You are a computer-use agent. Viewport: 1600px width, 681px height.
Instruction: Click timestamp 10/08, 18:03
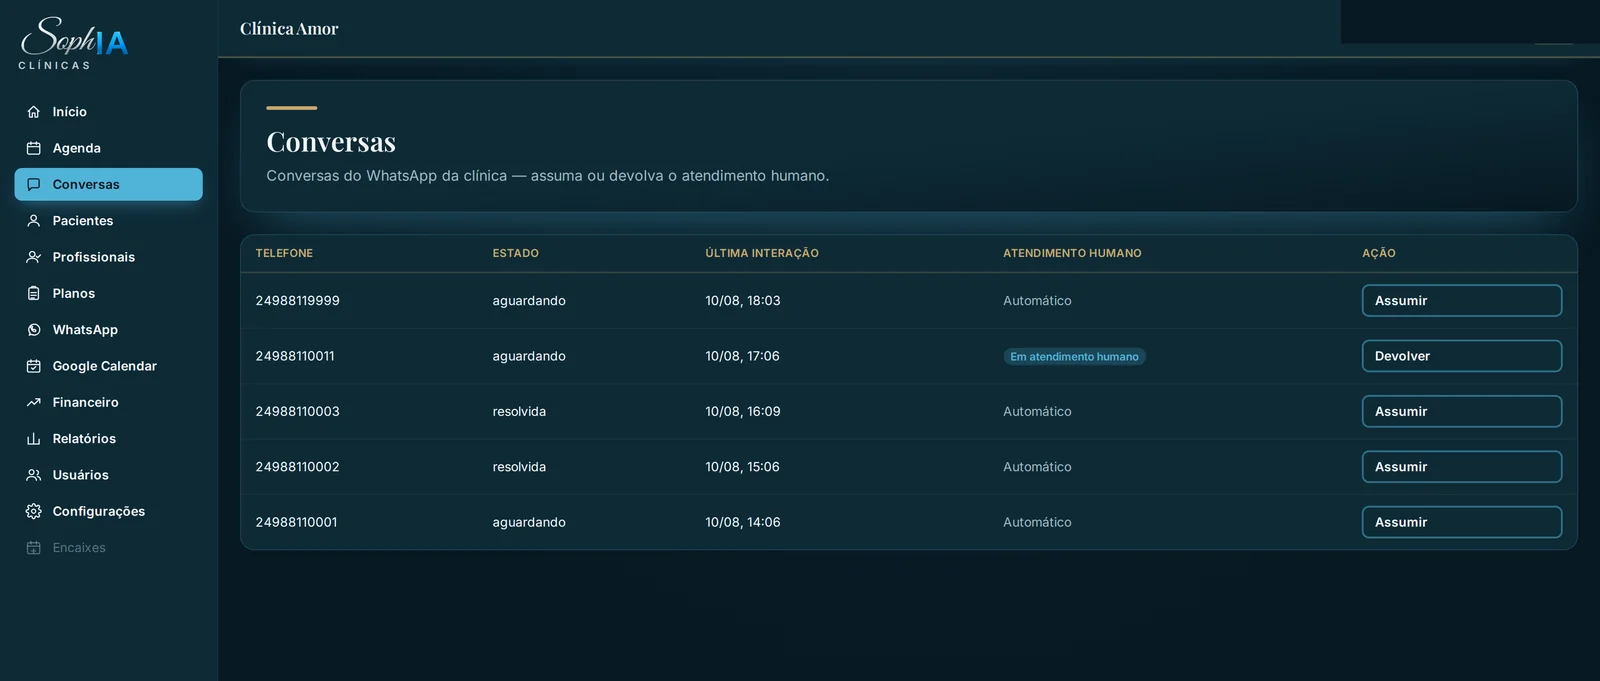click(743, 301)
